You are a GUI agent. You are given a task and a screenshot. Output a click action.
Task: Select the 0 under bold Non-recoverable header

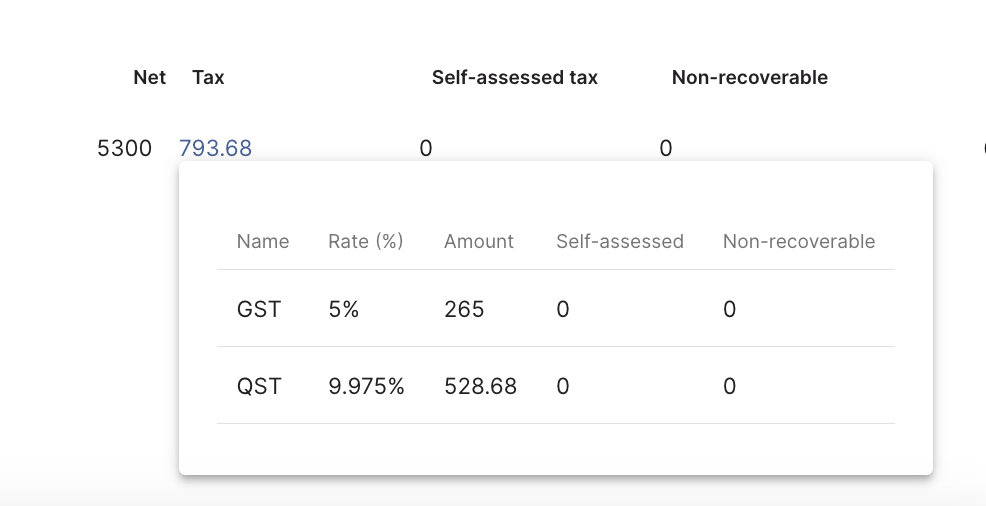[666, 148]
